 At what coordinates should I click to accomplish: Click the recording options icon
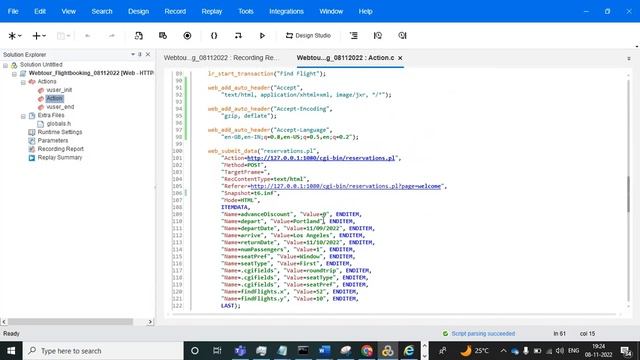point(163,36)
